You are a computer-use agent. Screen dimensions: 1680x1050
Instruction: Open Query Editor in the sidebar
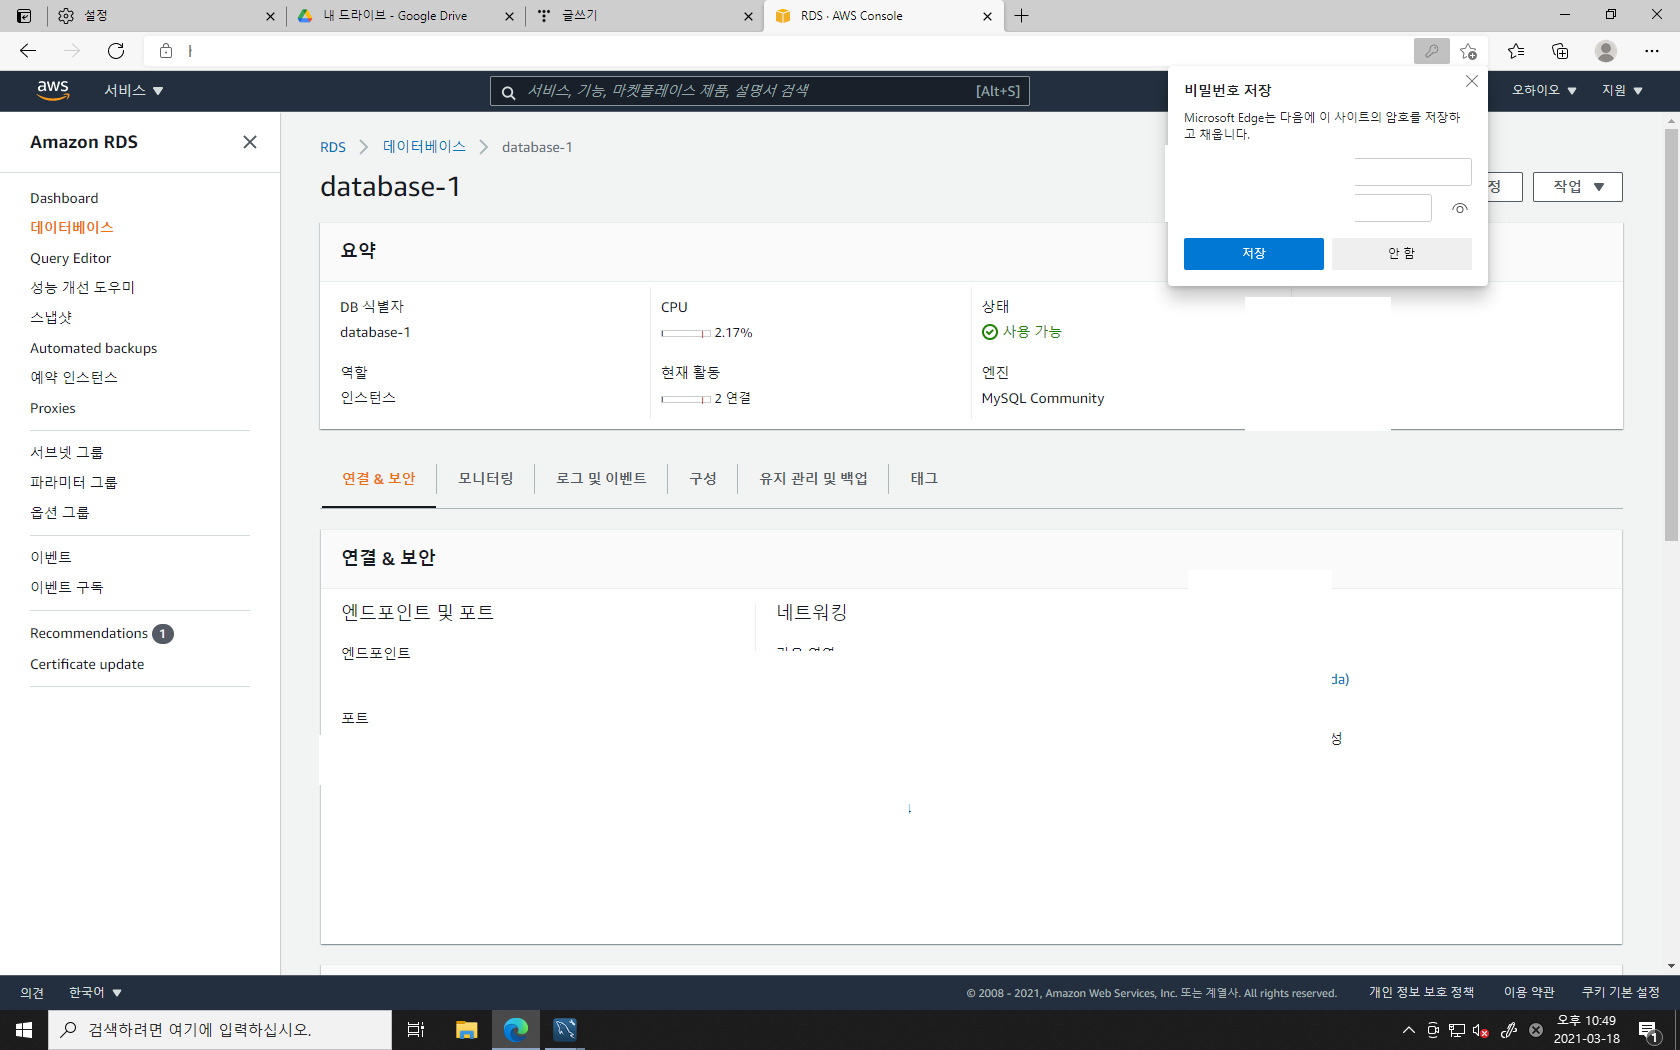click(x=71, y=258)
